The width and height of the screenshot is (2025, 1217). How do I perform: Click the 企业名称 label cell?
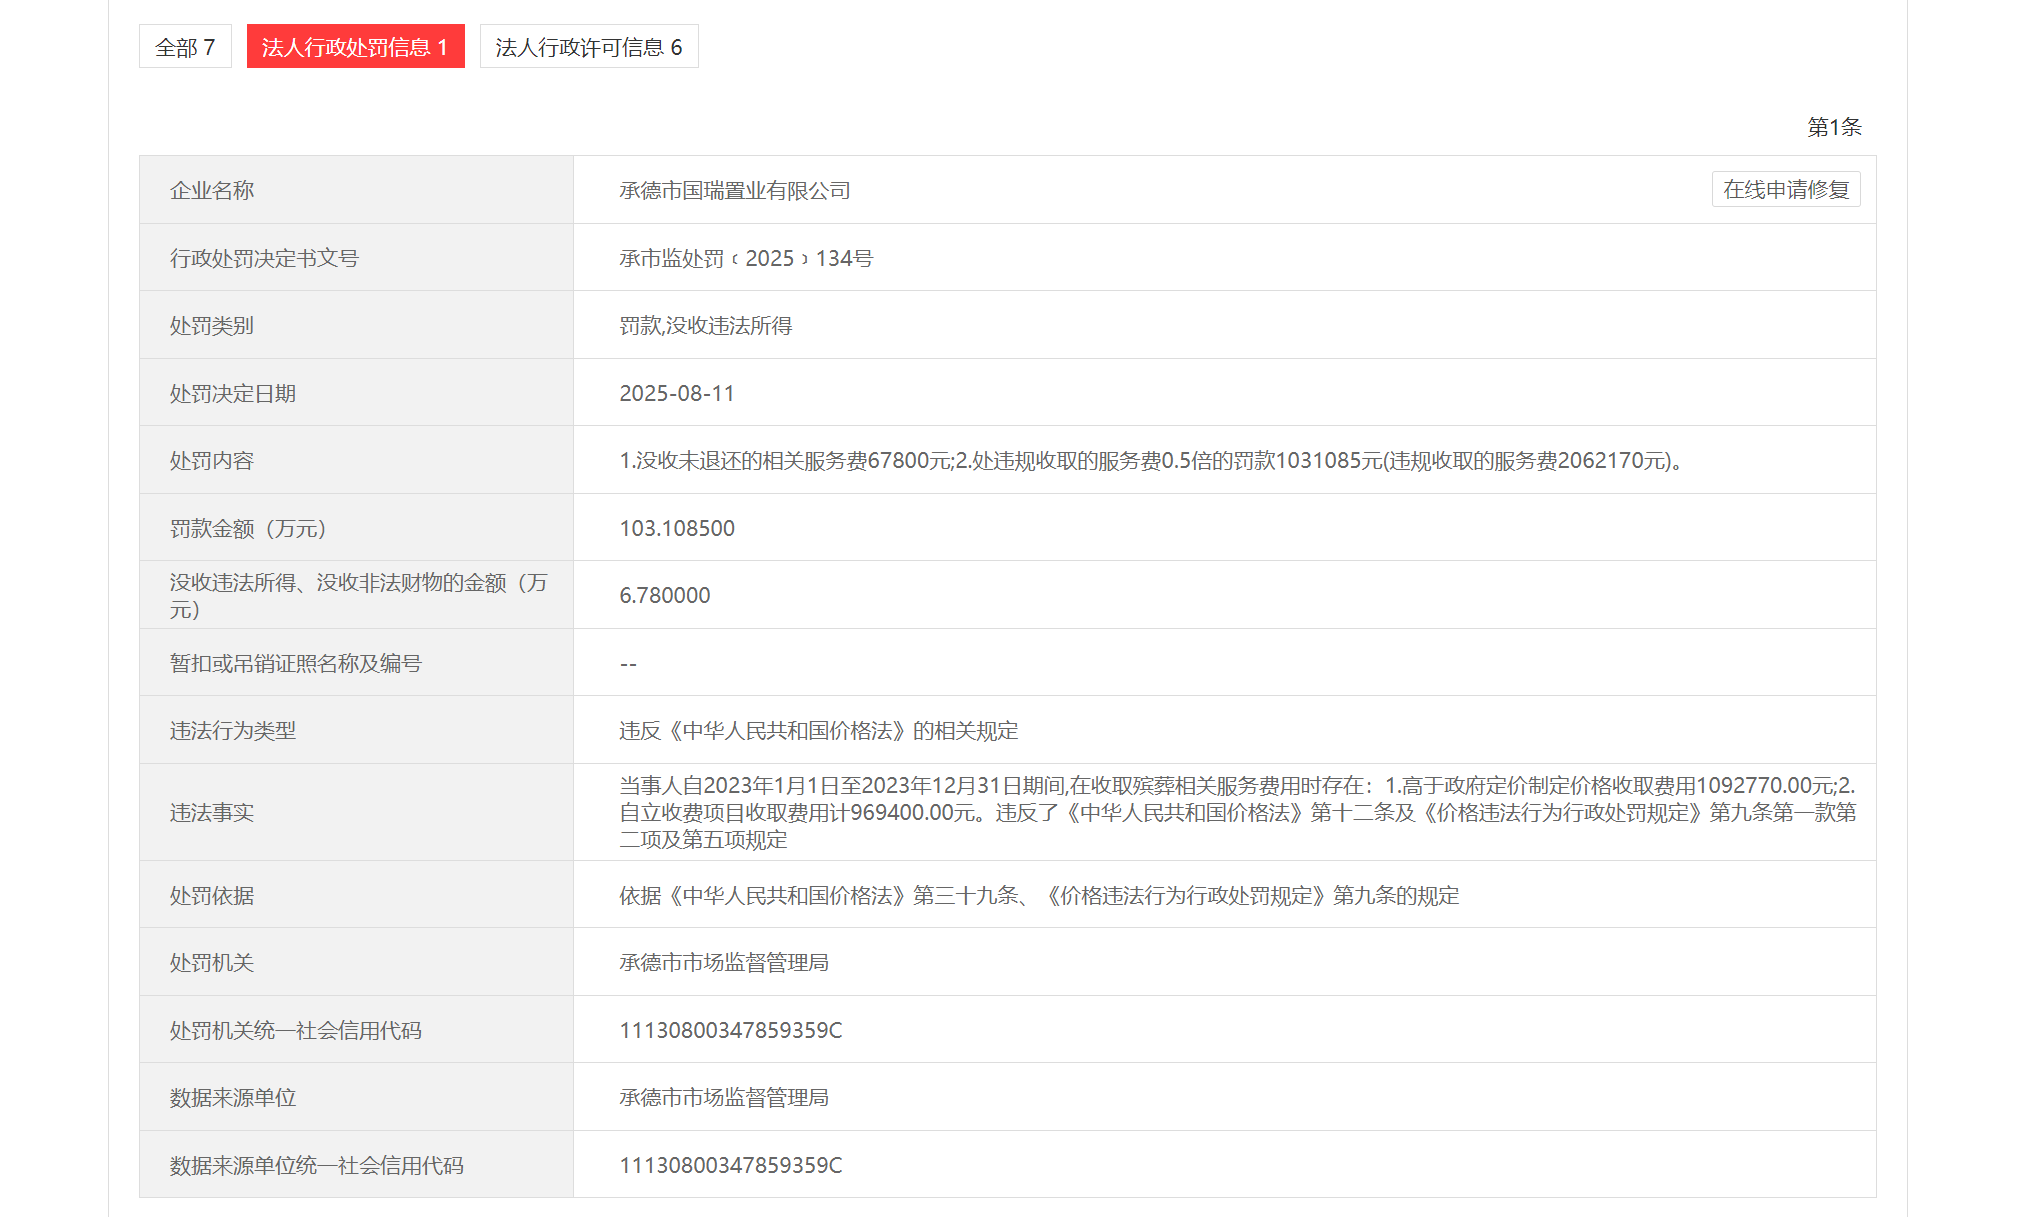coord(356,190)
